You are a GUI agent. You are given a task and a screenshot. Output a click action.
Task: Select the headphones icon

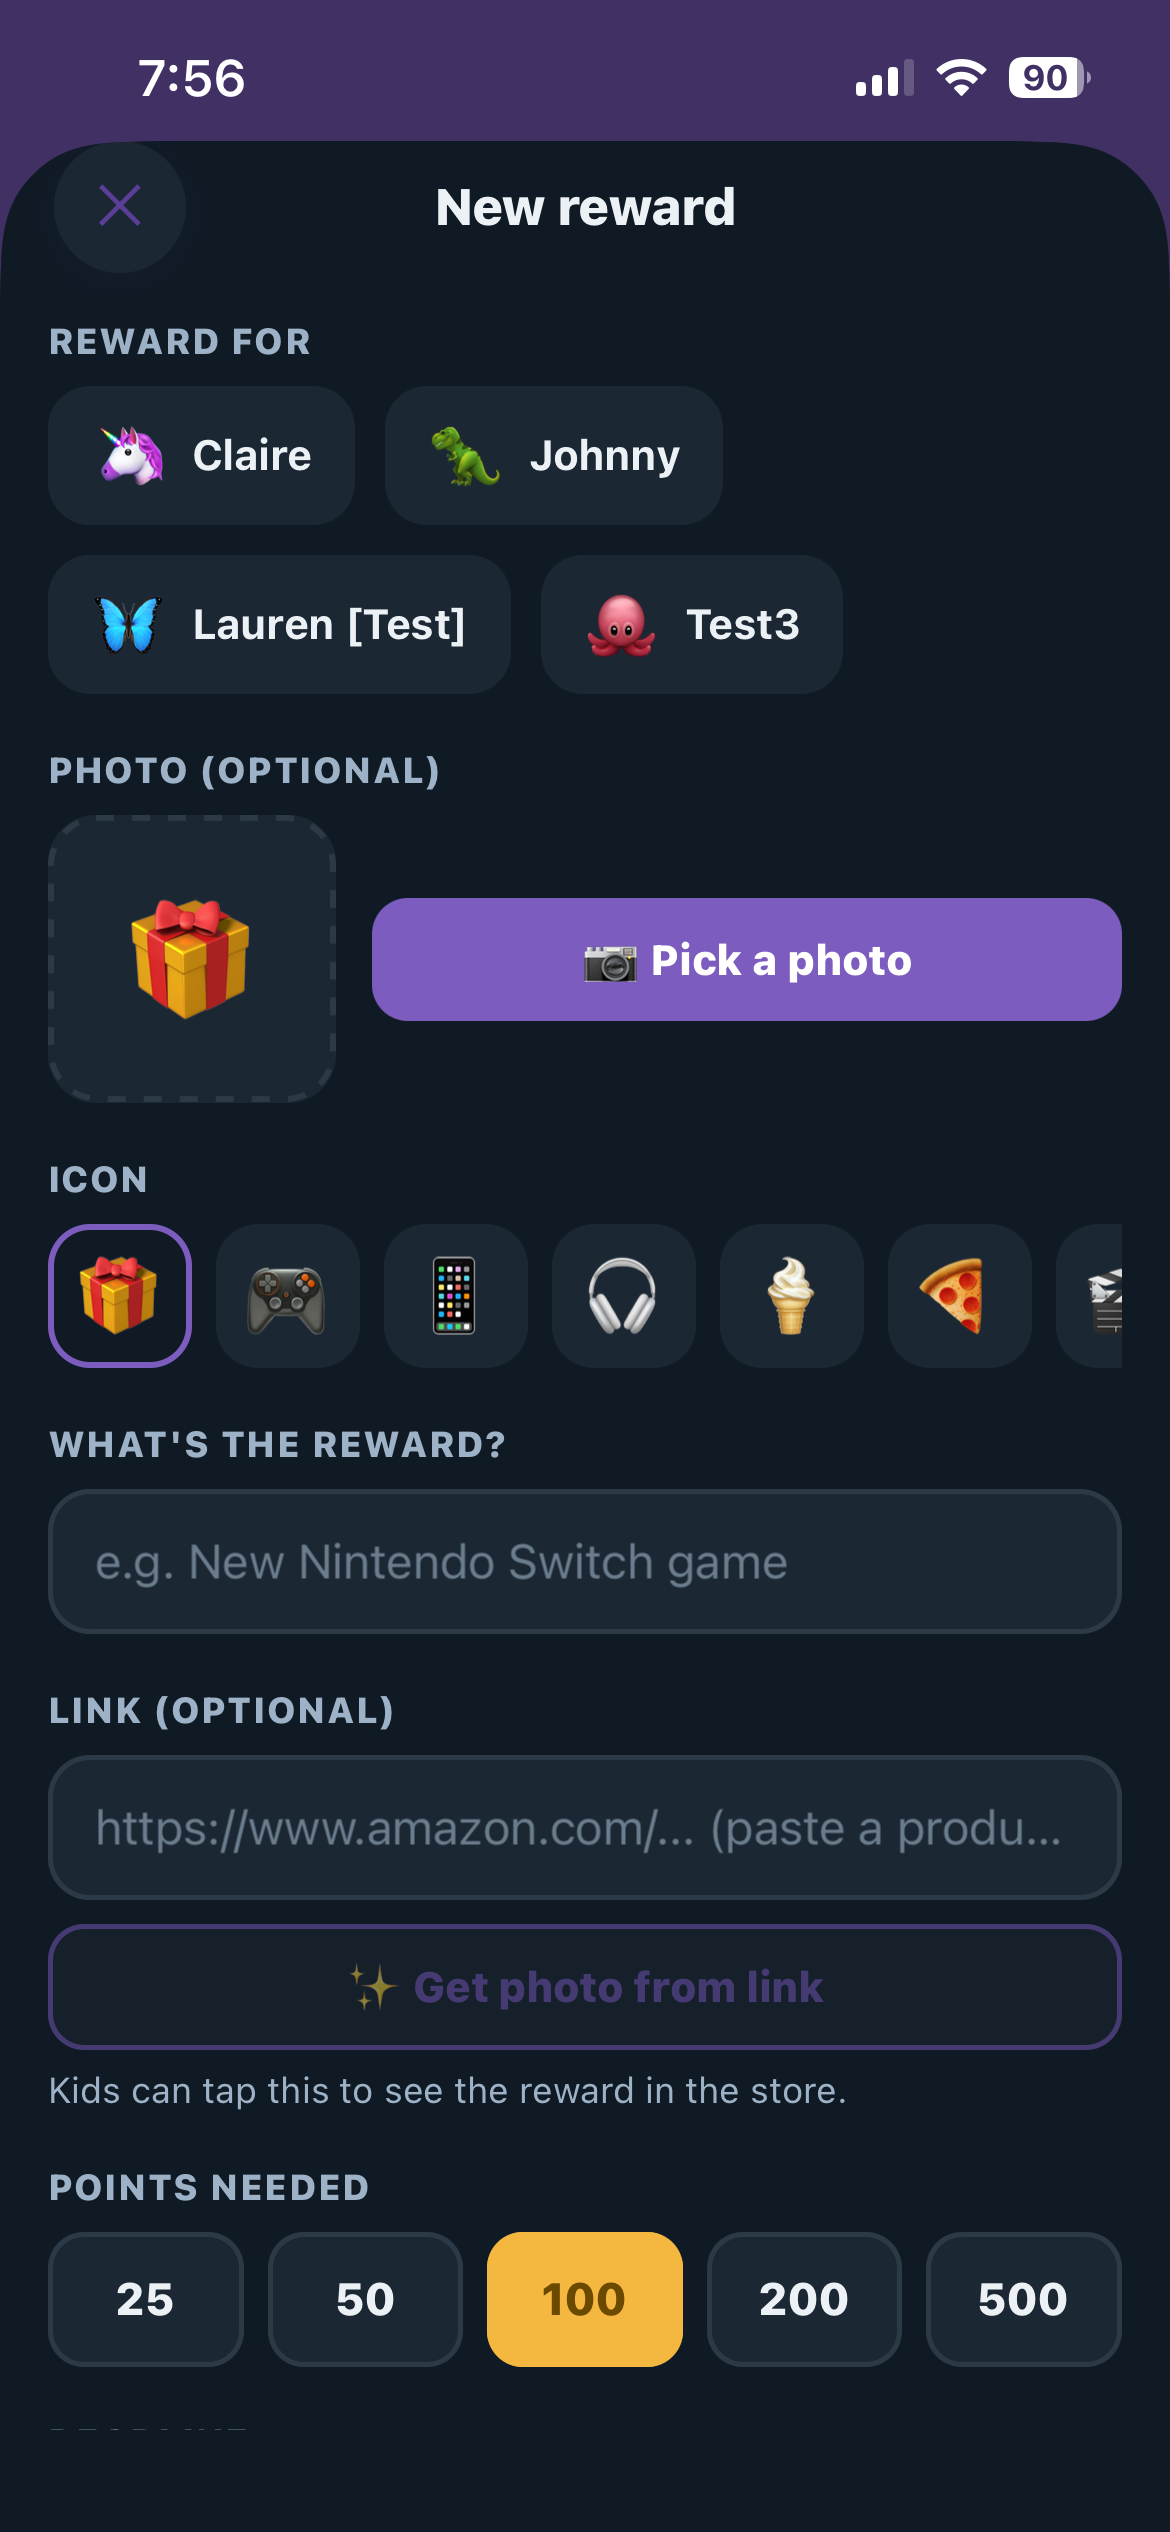pos(624,1295)
